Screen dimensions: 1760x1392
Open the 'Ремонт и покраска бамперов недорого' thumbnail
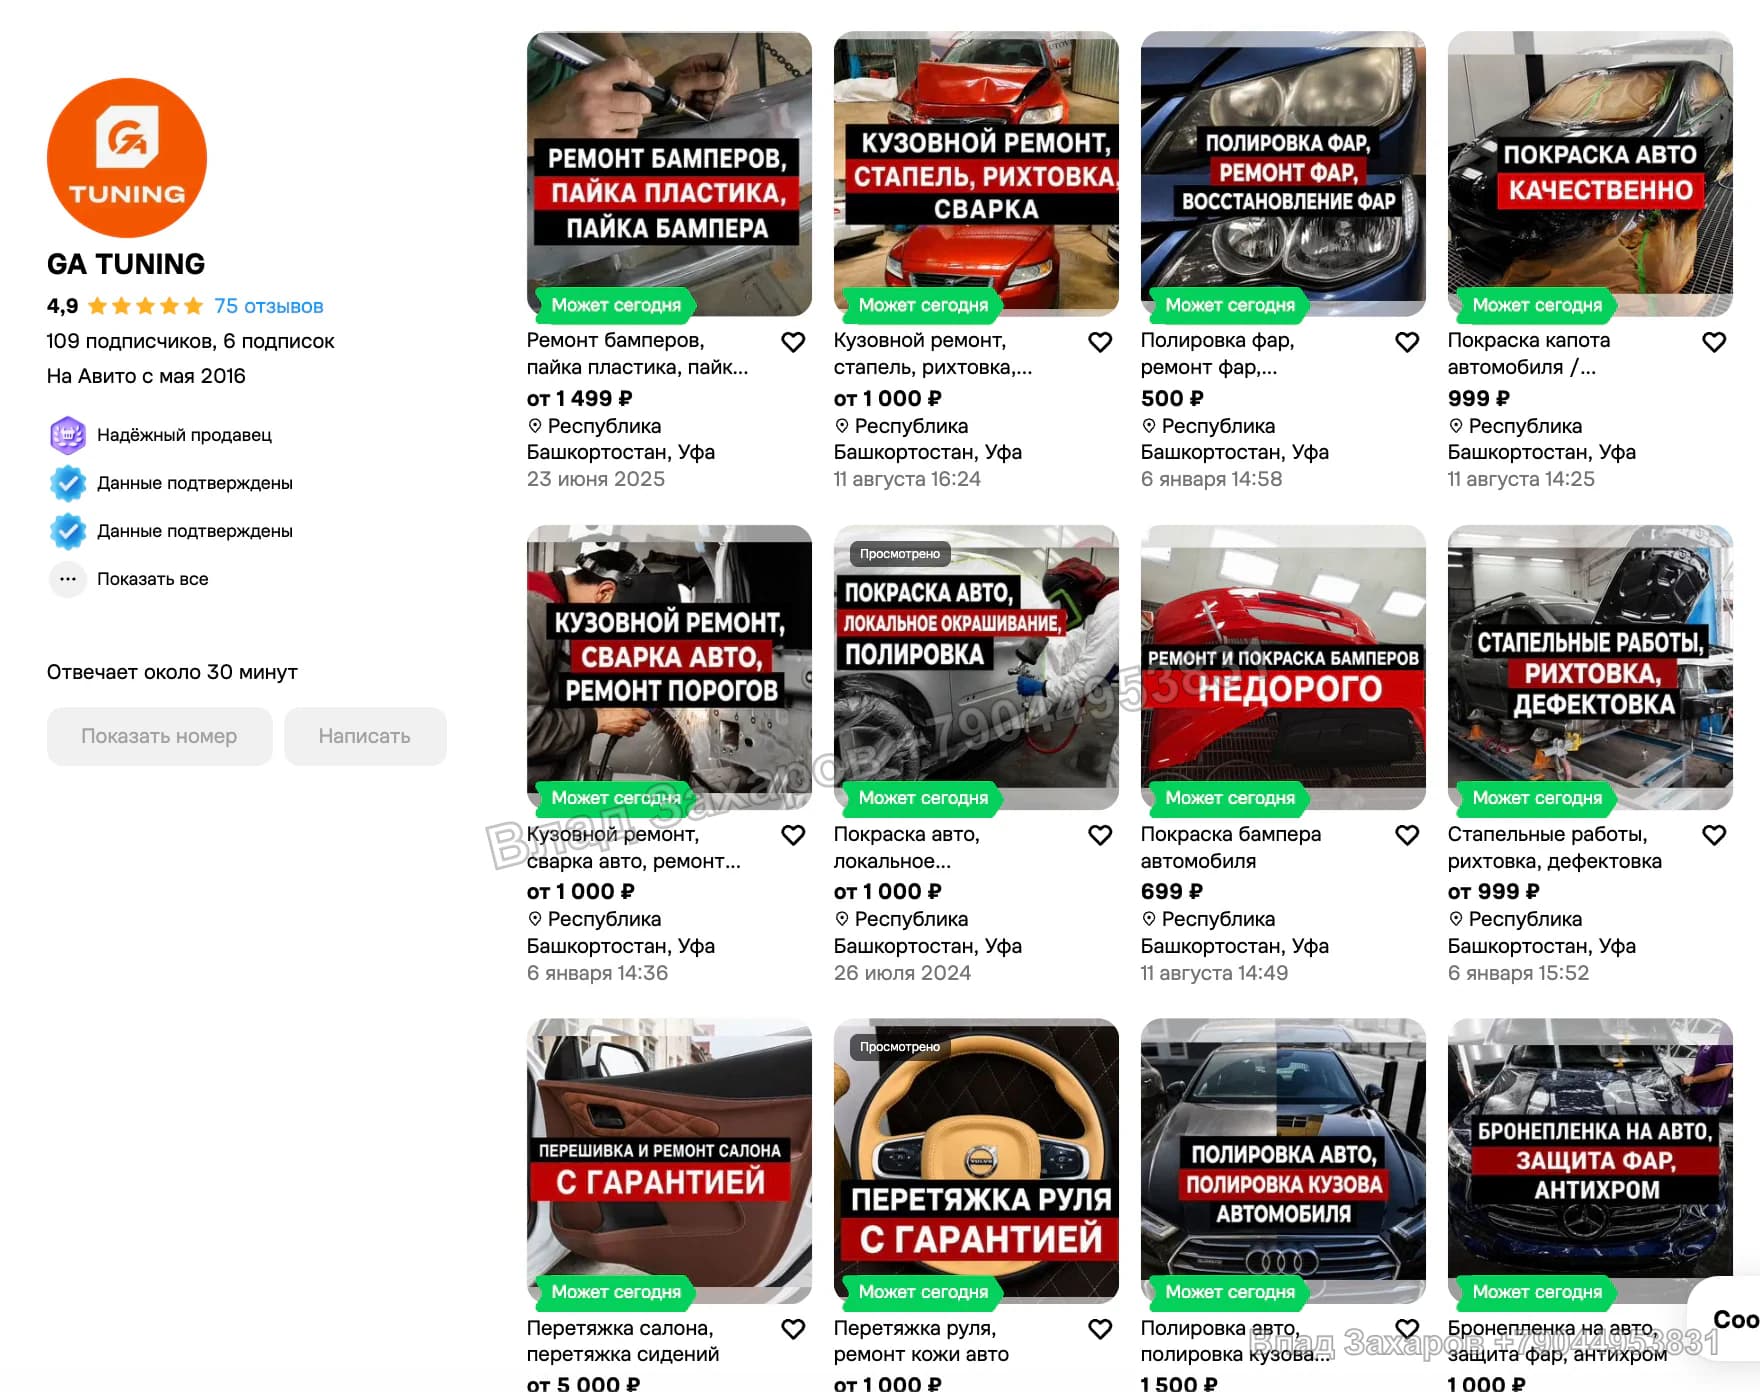[1283, 667]
